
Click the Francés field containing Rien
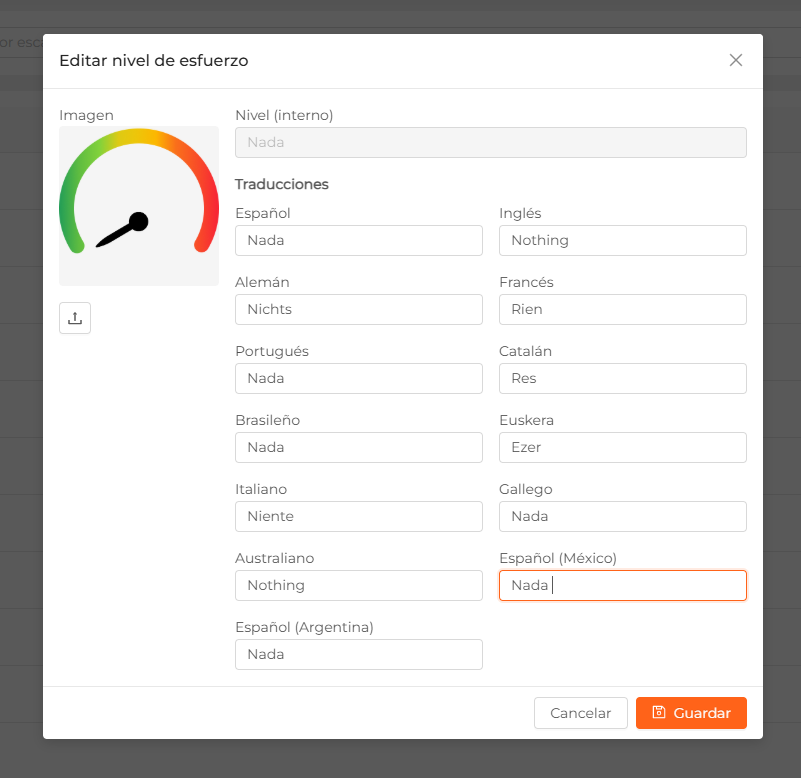pos(623,309)
